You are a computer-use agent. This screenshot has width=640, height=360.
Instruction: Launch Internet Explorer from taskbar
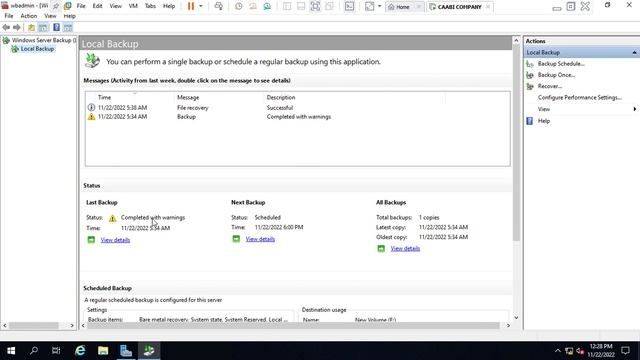[80, 351]
